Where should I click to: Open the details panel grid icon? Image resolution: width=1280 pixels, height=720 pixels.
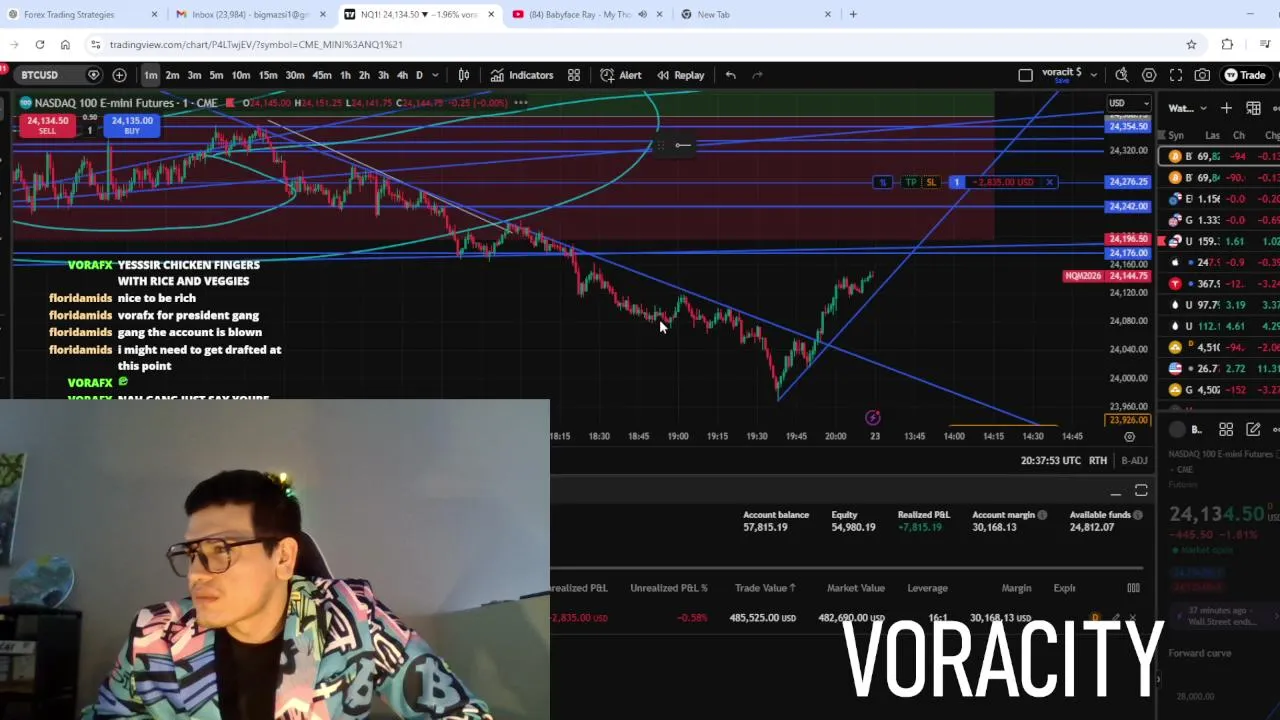click(1226, 430)
